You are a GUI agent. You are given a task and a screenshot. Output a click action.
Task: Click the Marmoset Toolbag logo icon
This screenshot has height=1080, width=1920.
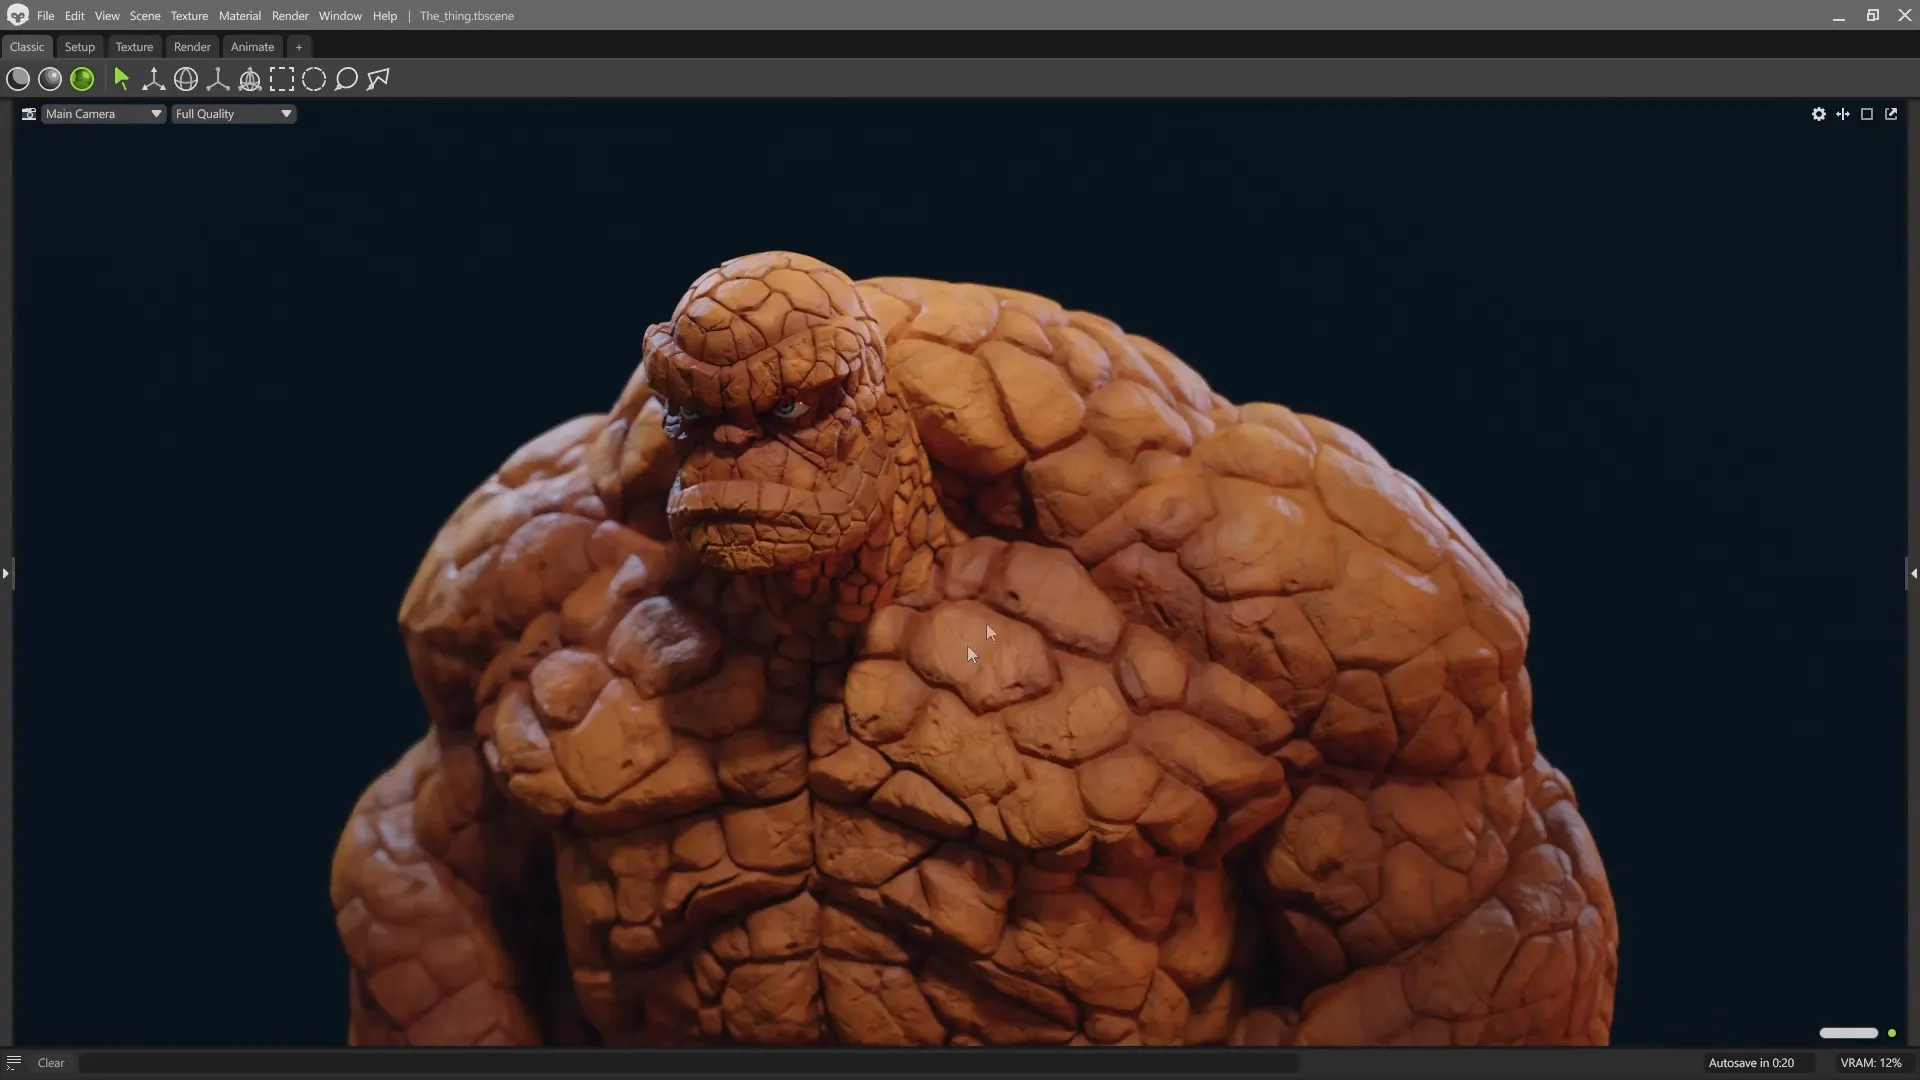pyautogui.click(x=17, y=15)
